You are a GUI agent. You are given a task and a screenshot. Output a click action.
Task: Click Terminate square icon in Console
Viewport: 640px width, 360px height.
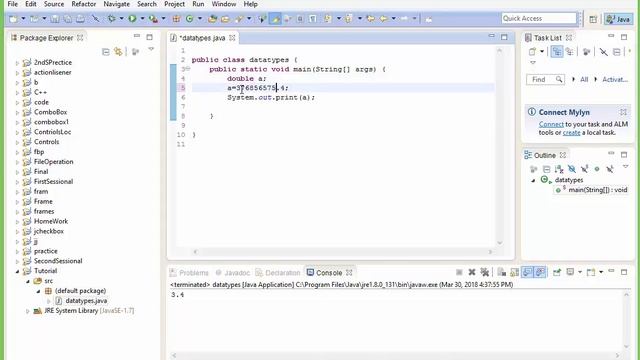point(459,272)
